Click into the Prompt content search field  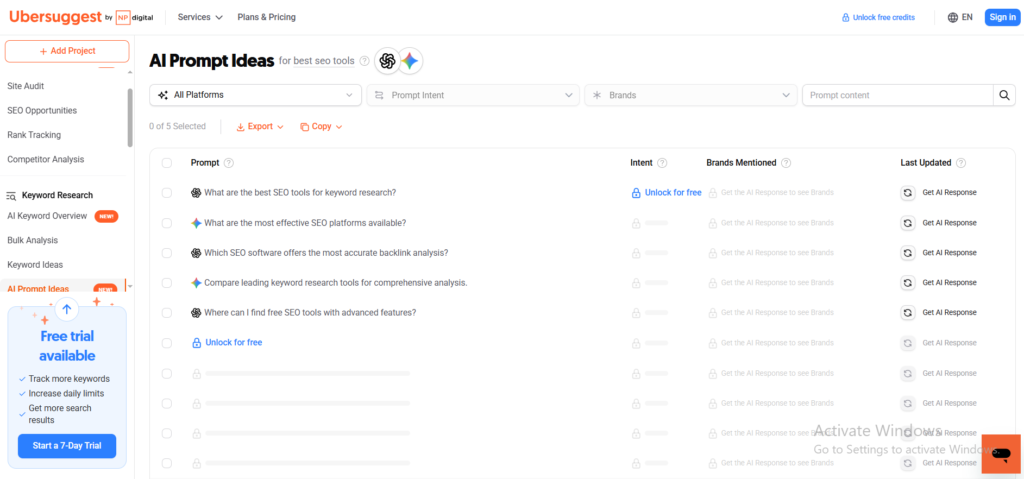(895, 95)
